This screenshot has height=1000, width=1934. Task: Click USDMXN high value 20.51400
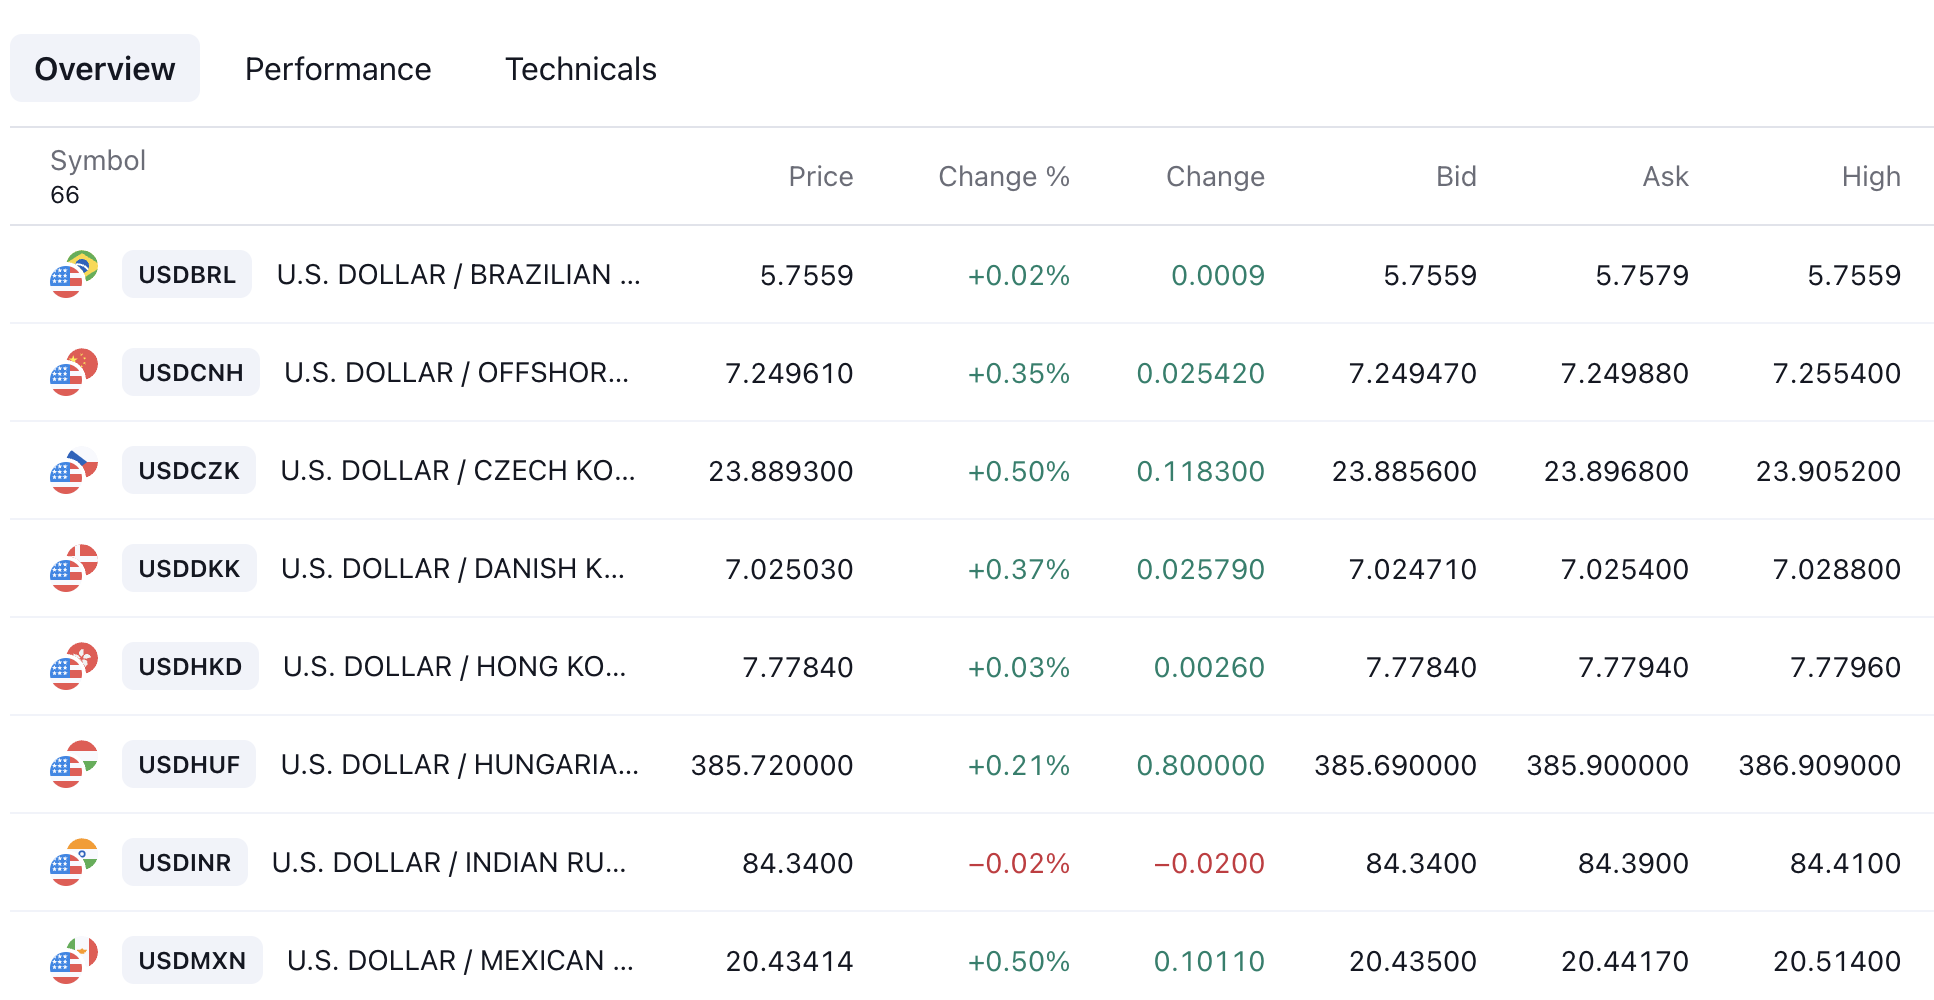coord(1837,961)
